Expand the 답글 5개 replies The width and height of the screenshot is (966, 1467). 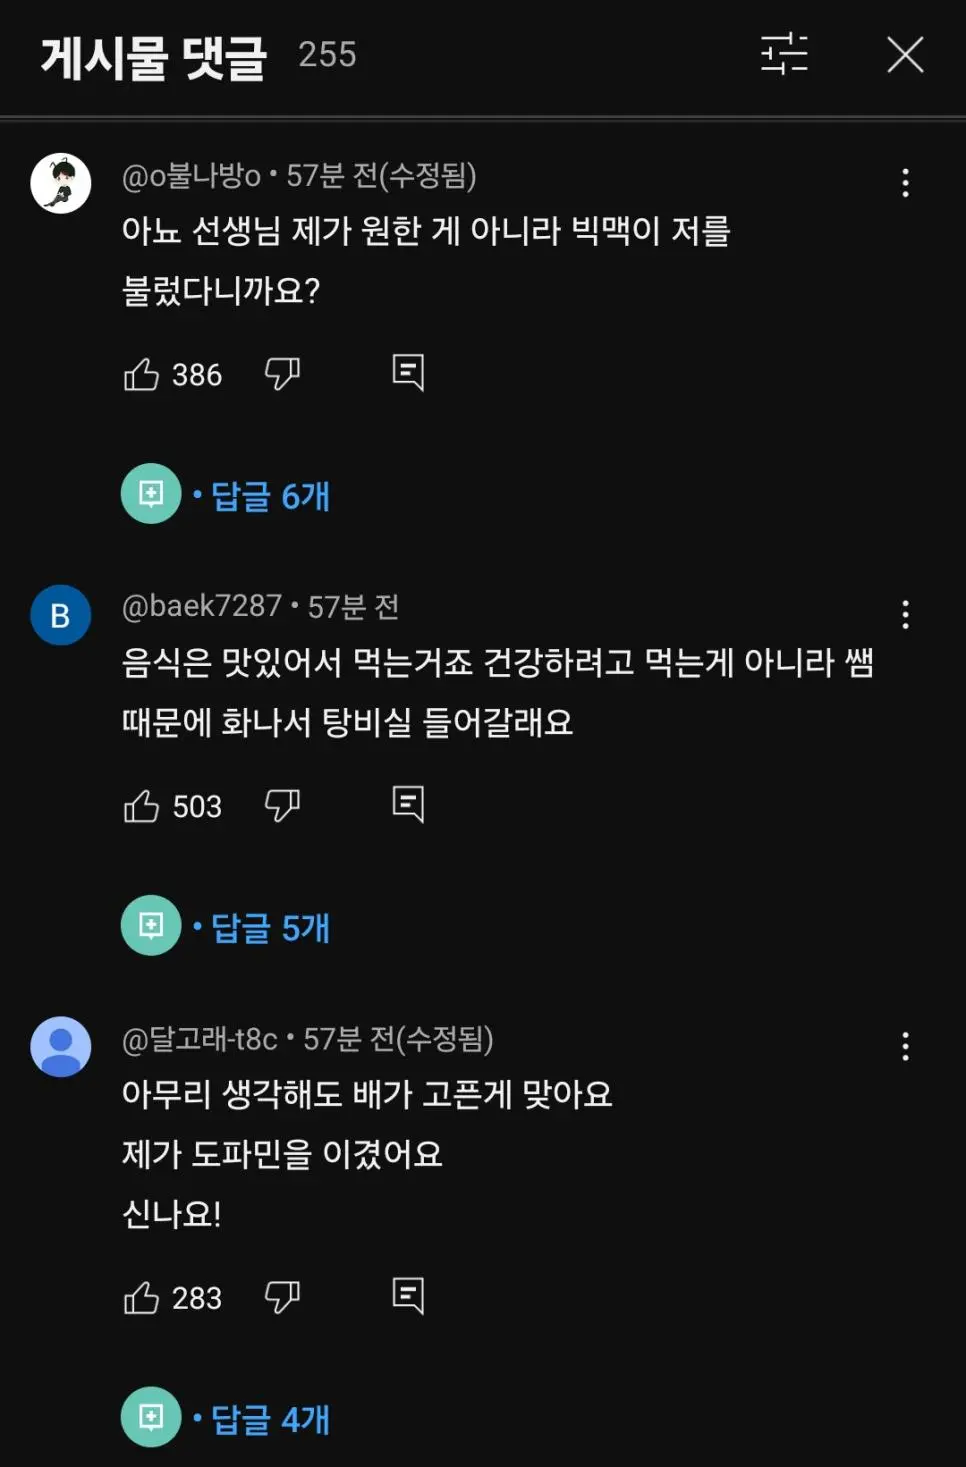[270, 928]
